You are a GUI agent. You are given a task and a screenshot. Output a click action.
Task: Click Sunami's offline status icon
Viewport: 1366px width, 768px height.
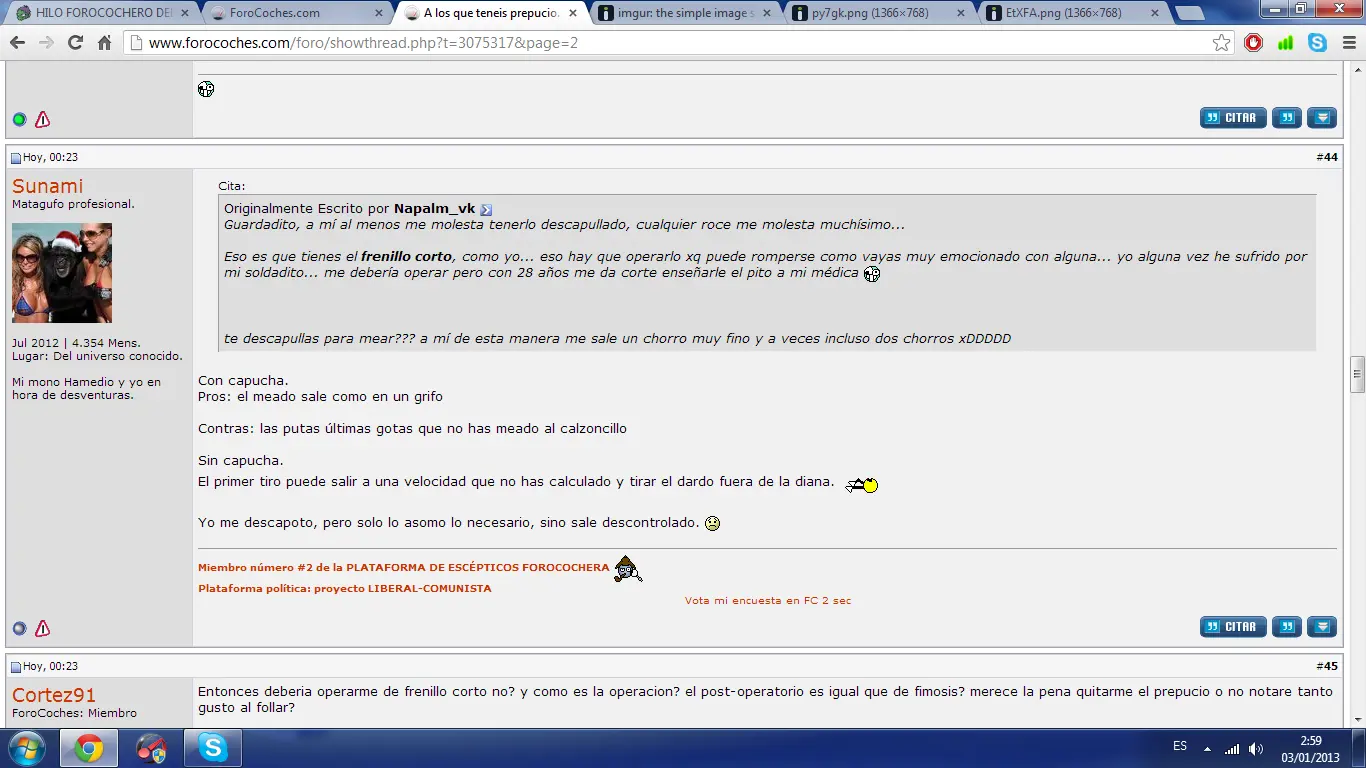coord(19,629)
